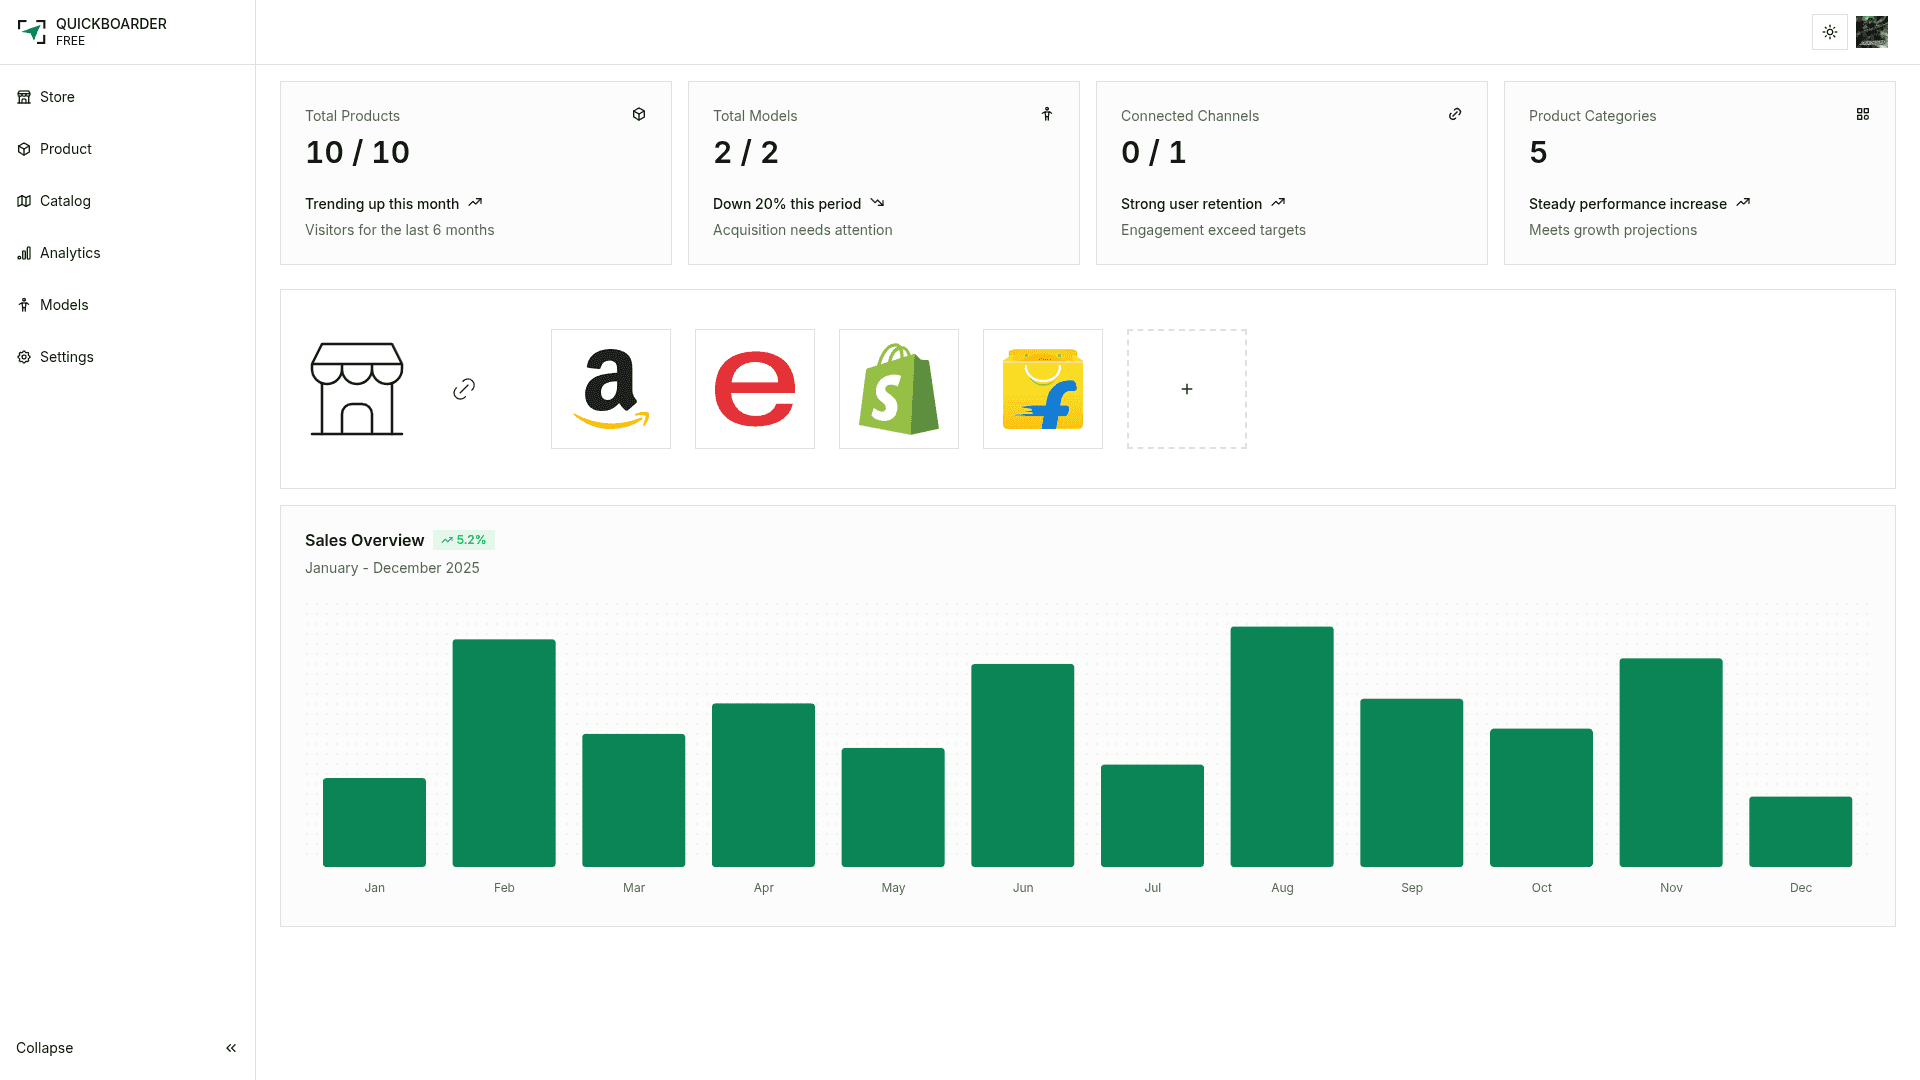The width and height of the screenshot is (1920, 1080).
Task: Click the storefront shop icon
Action: tap(357, 389)
